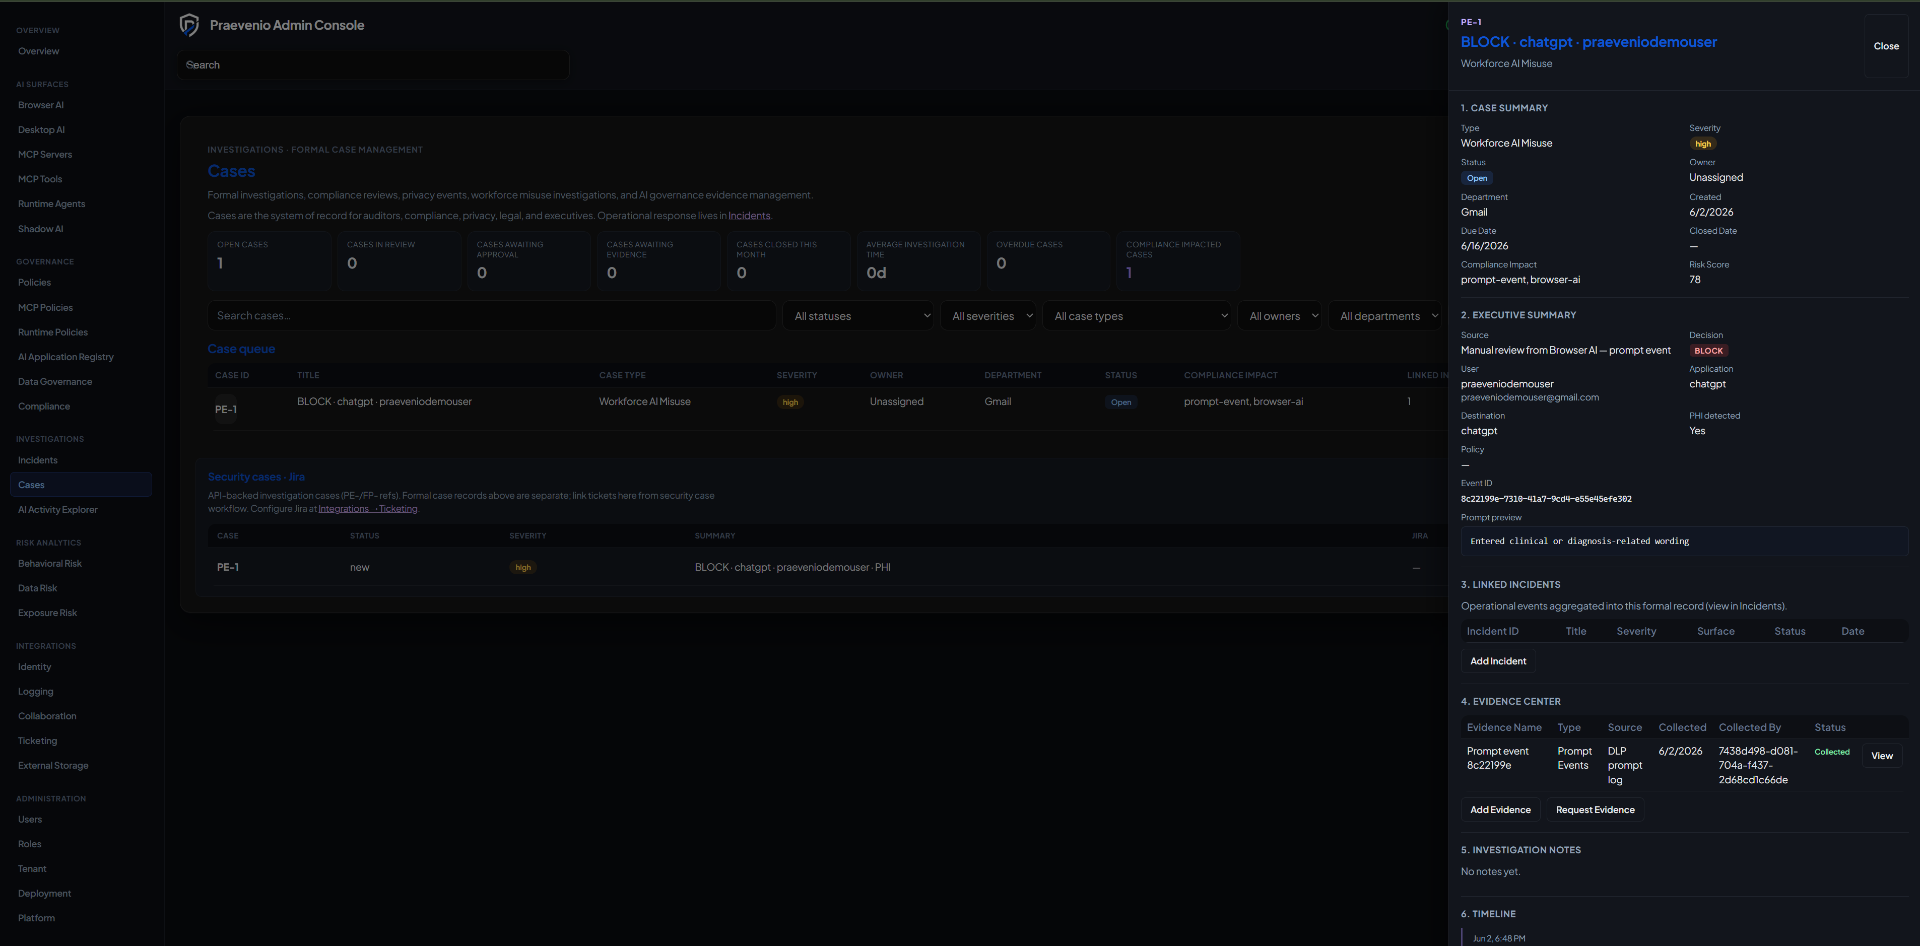Open AI Activity Explorer

coord(58,510)
